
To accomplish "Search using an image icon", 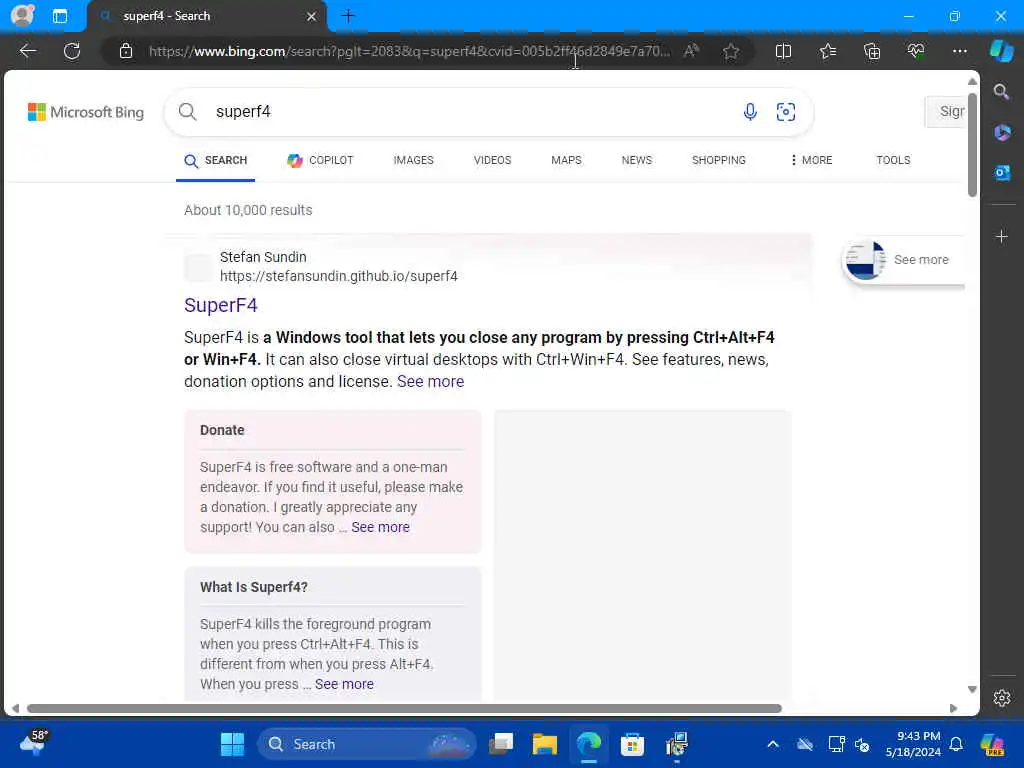I will point(786,112).
